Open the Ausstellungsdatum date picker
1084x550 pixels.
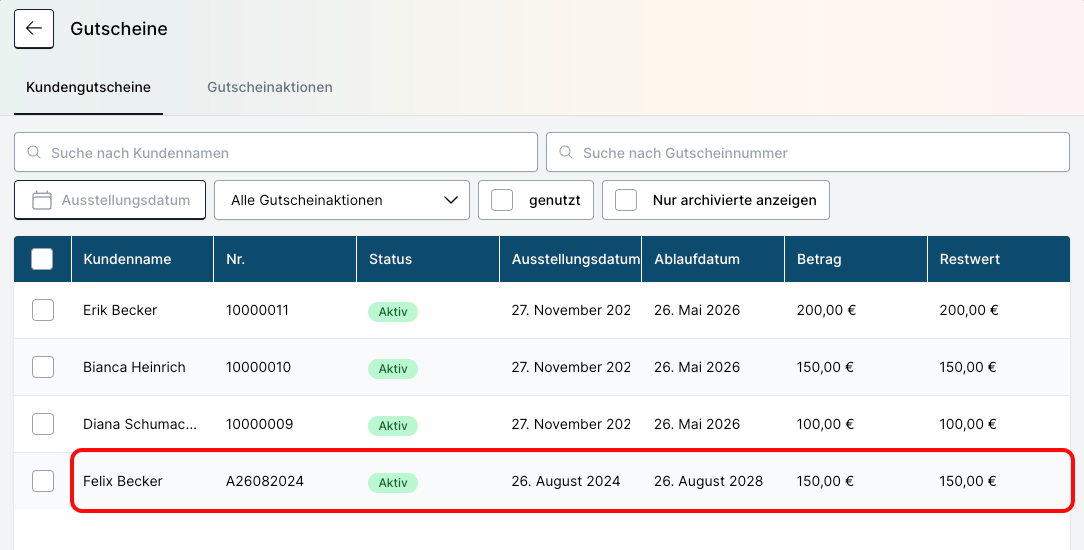click(x=125, y=200)
